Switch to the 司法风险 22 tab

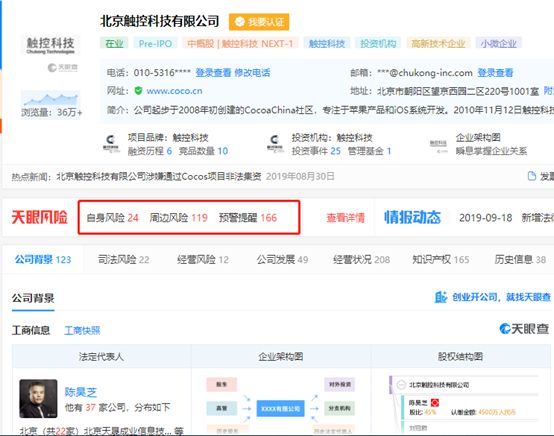123,259
